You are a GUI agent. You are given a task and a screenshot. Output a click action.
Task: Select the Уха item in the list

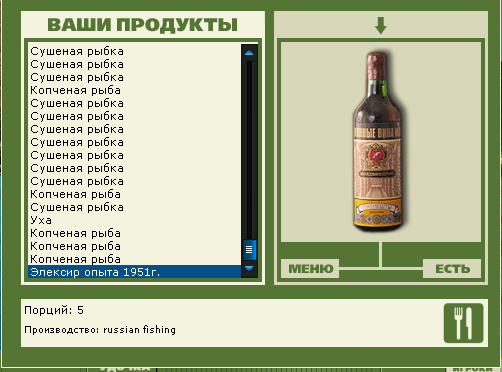134,220
